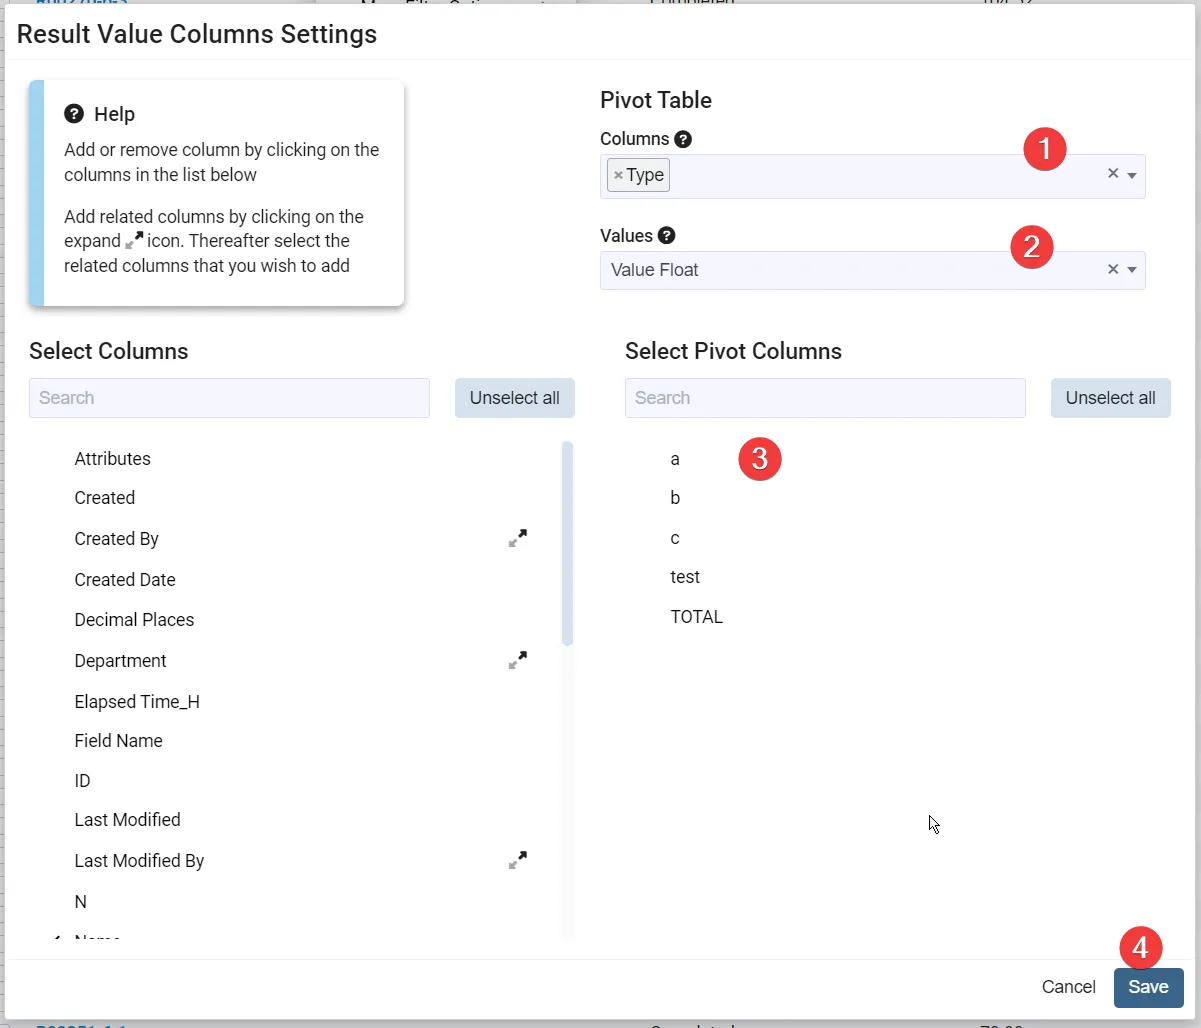
Task: Click the question mark icon in Help panel
Action: 74,113
